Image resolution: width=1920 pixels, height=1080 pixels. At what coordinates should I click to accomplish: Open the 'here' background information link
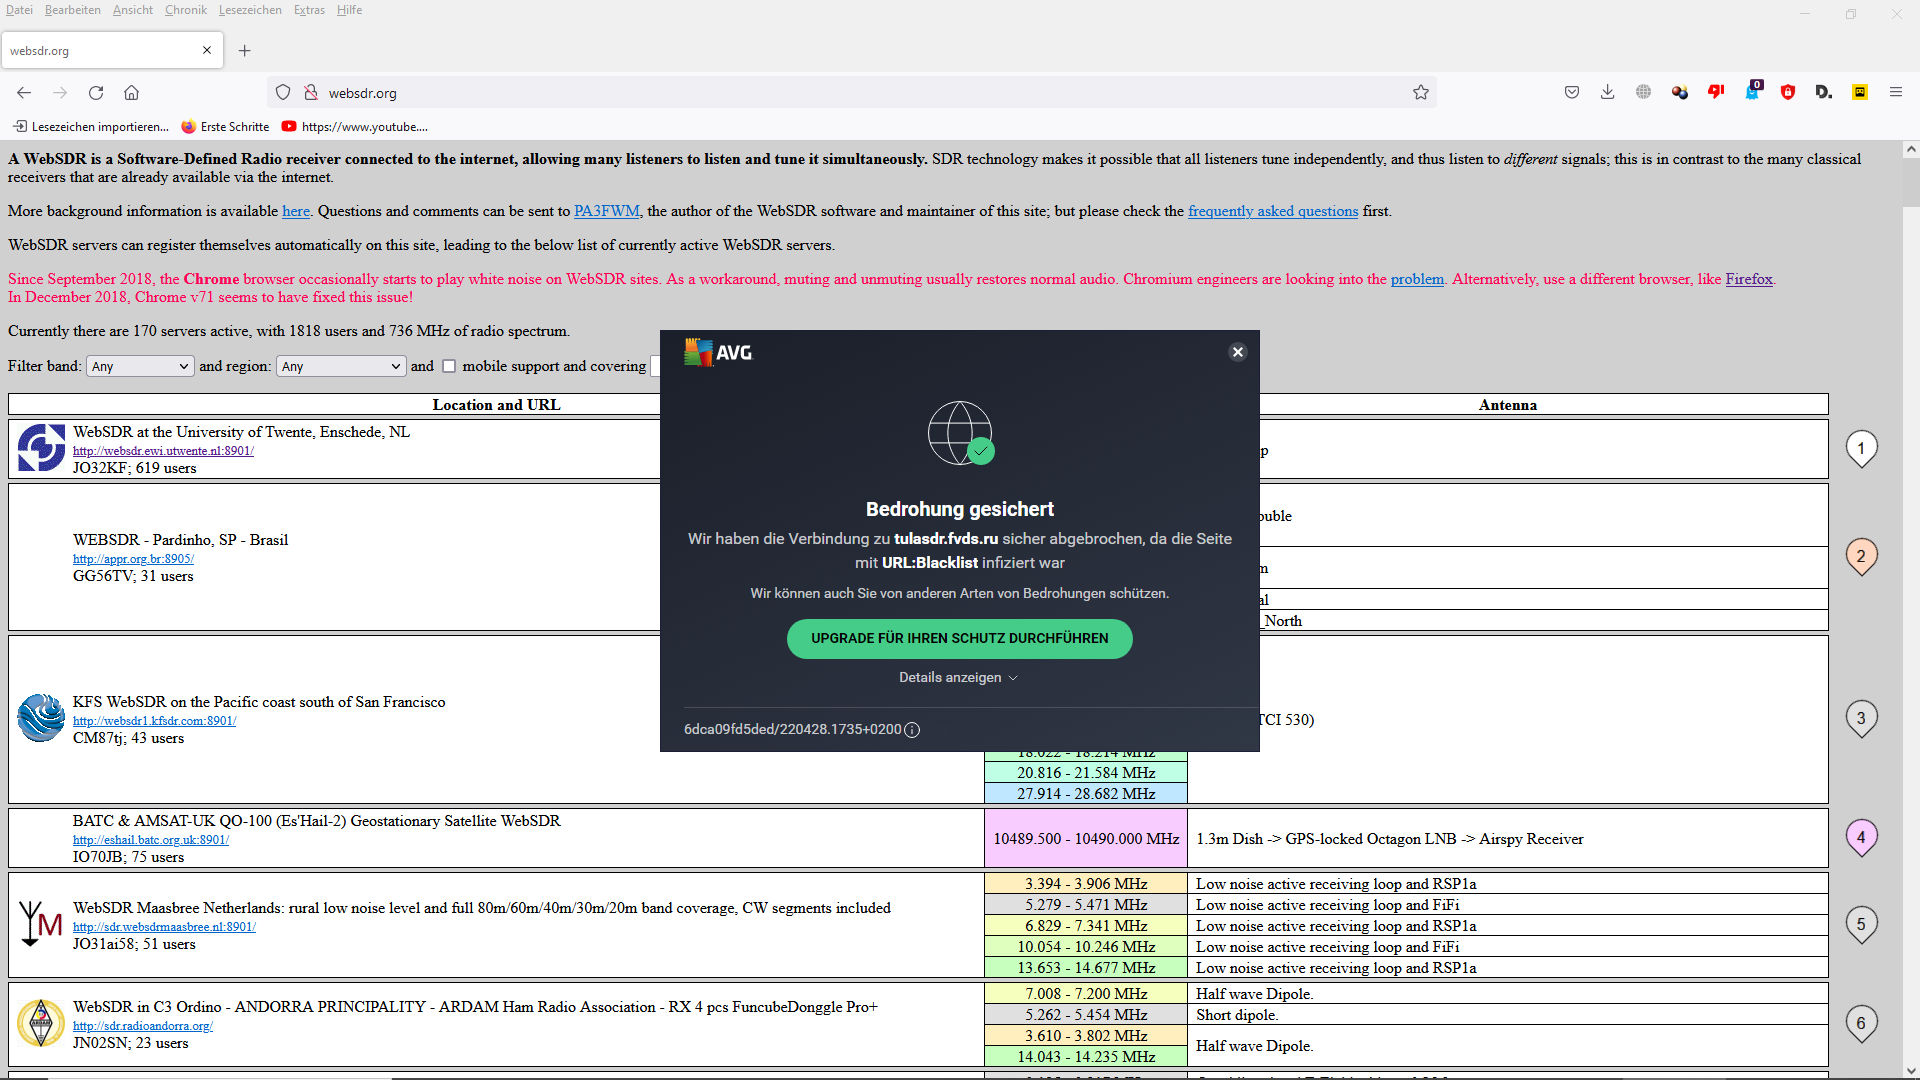tap(296, 211)
